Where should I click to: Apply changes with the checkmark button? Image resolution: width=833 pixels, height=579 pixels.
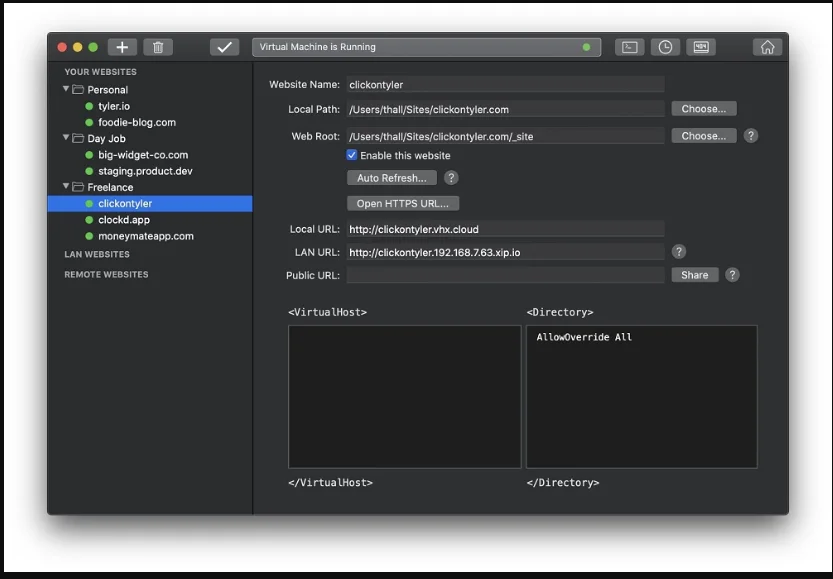click(x=224, y=47)
